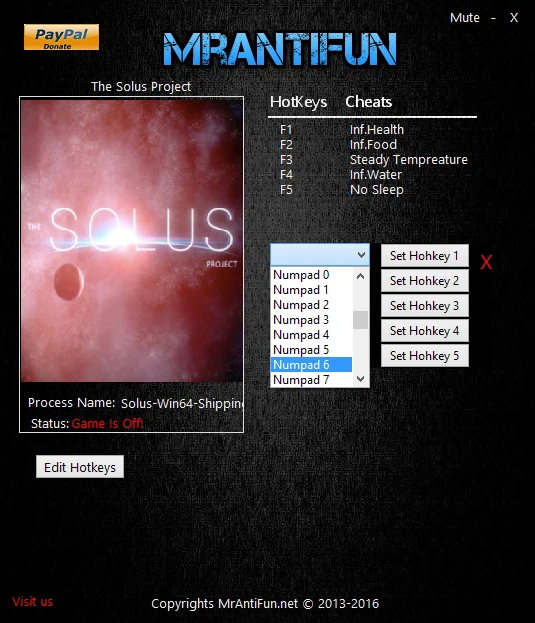Click the F1 hotkey label

click(286, 130)
